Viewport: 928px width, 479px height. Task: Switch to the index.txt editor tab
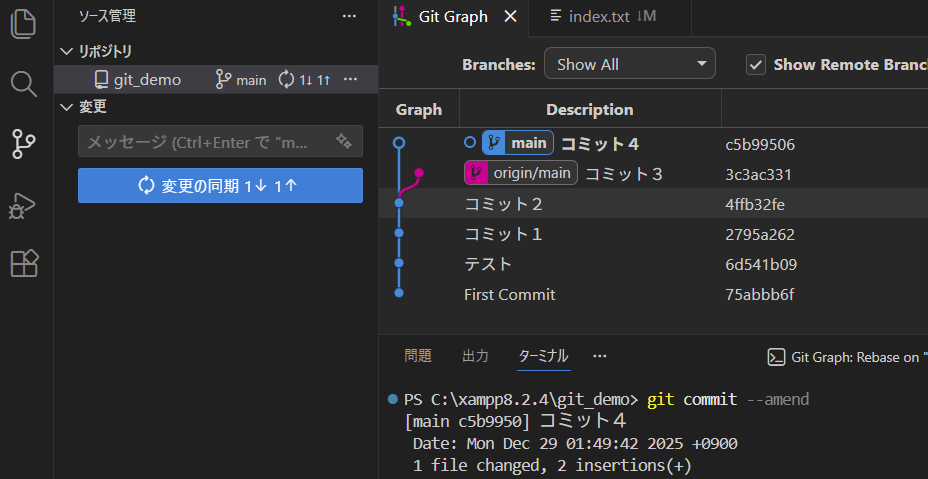click(x=603, y=17)
